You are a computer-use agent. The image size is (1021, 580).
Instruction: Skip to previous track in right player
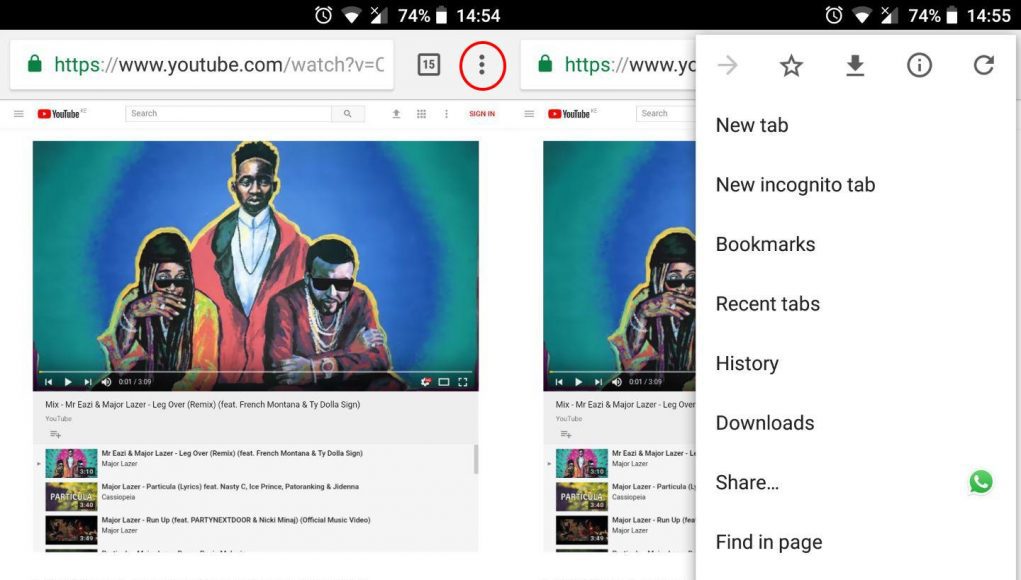559,382
